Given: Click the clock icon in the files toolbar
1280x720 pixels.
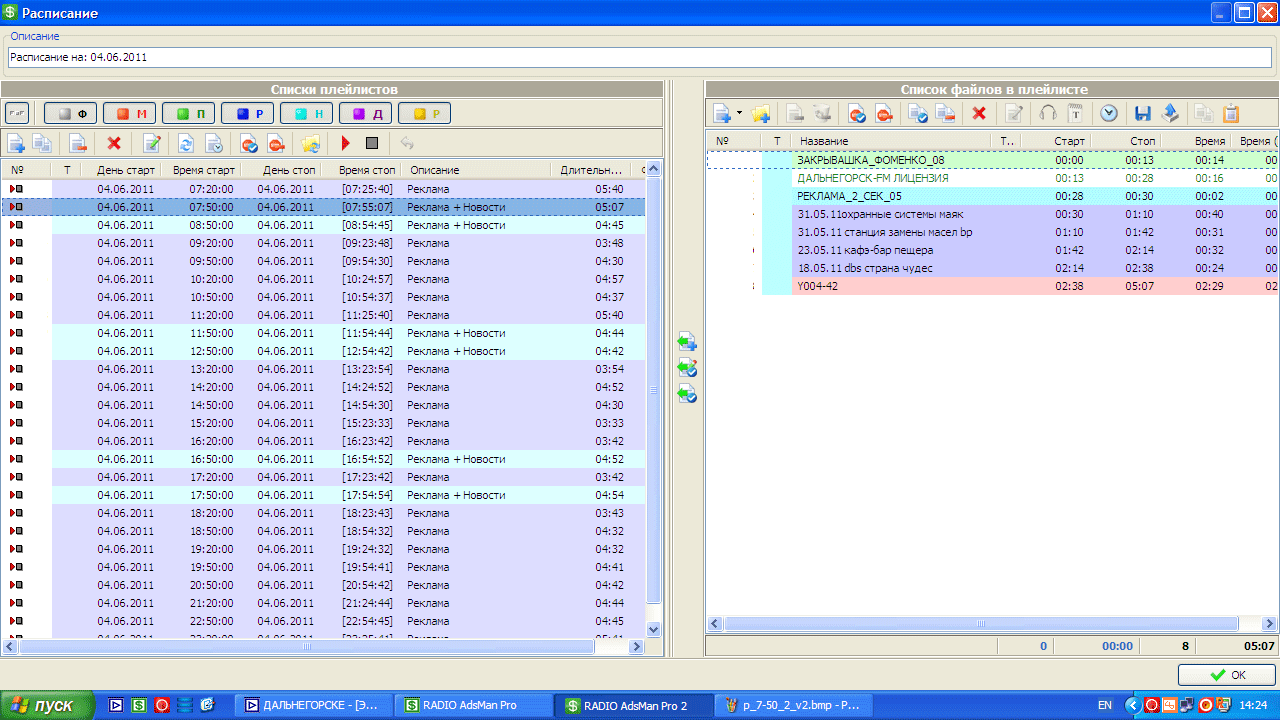Looking at the screenshot, I should tap(1108, 113).
